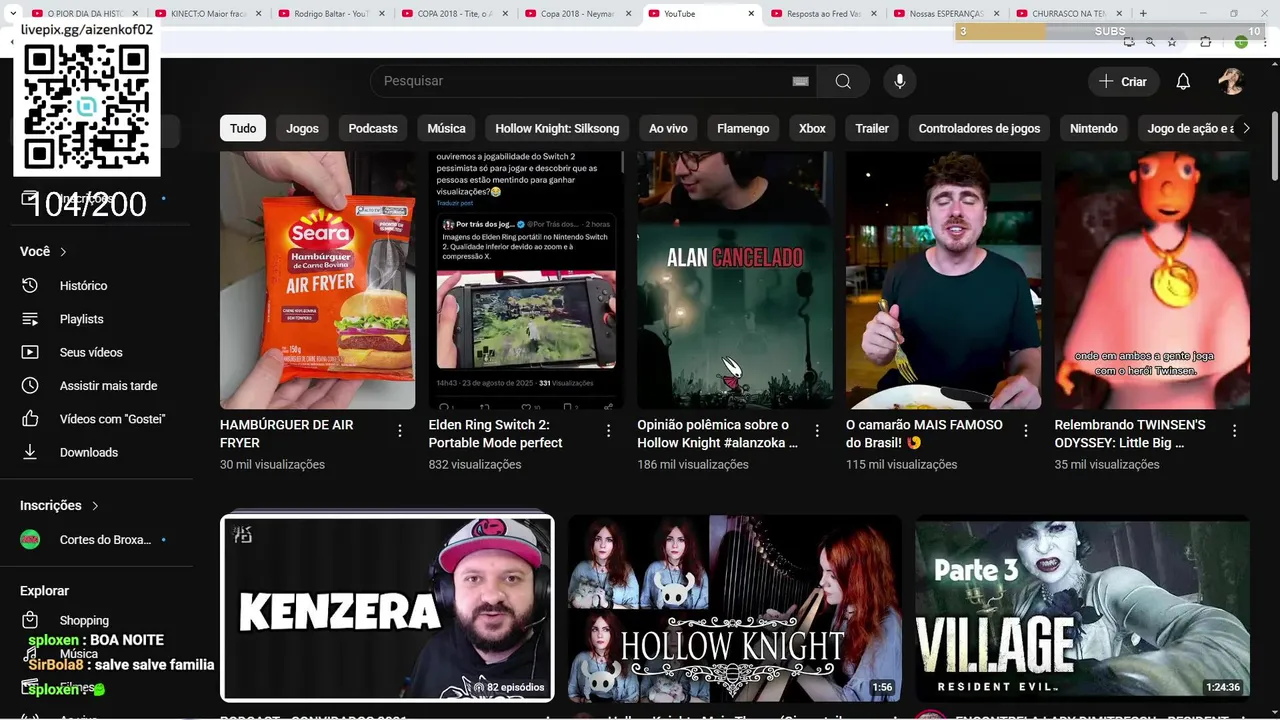Select the Jogos chip
Viewport: 1280px width, 720px height.
302,128
